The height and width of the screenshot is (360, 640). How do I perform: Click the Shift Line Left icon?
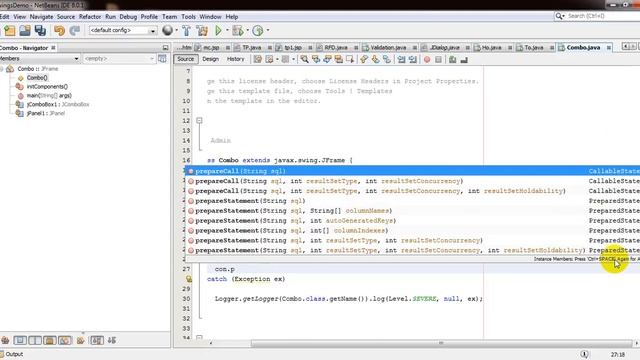point(401,60)
